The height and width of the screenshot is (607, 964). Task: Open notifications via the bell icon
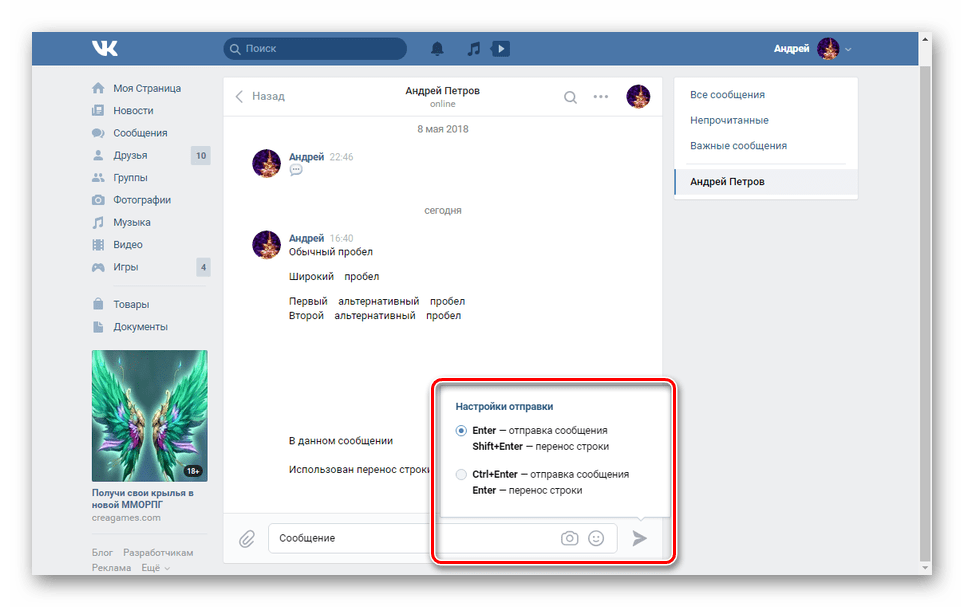pos(438,47)
